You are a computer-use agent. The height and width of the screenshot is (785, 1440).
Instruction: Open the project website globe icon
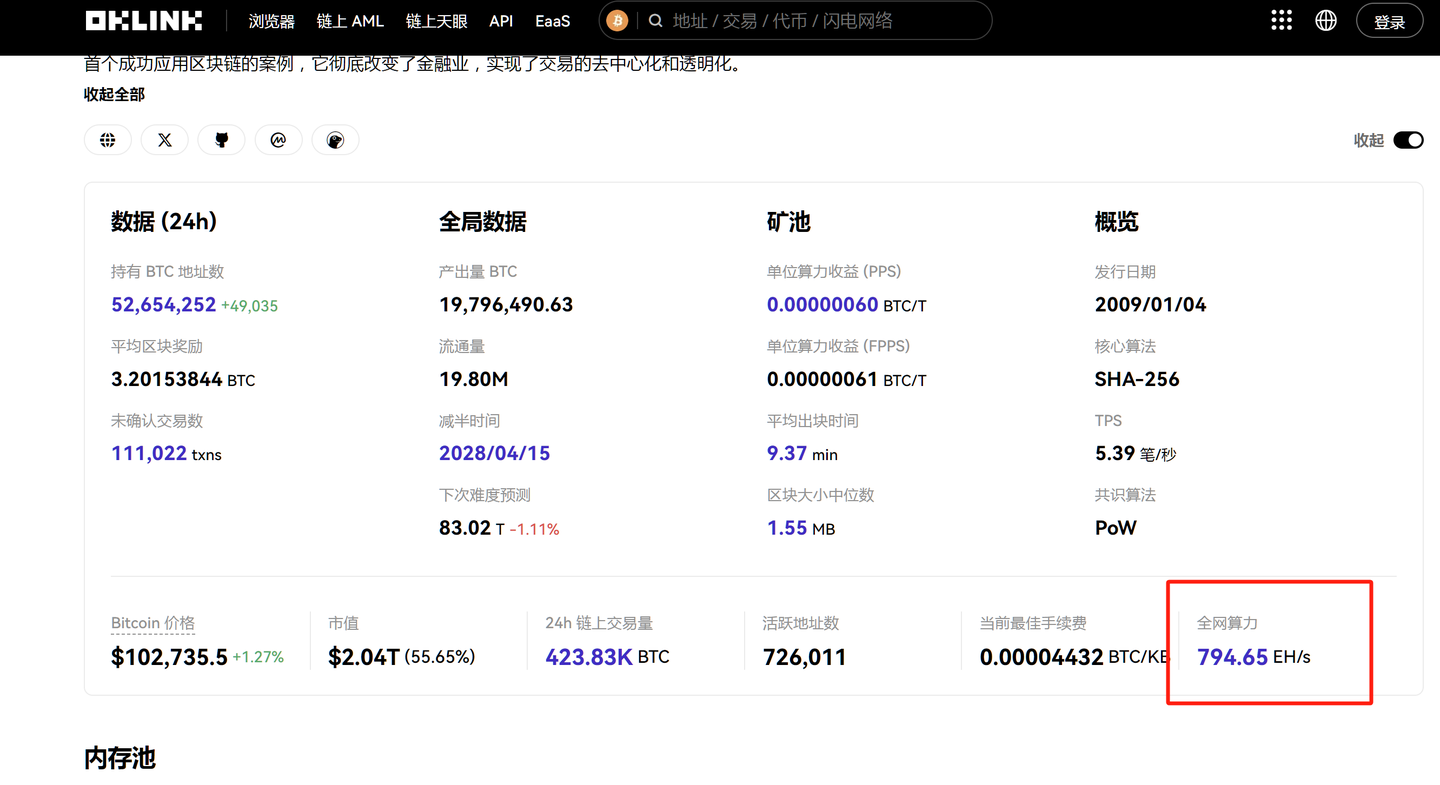tap(107, 139)
